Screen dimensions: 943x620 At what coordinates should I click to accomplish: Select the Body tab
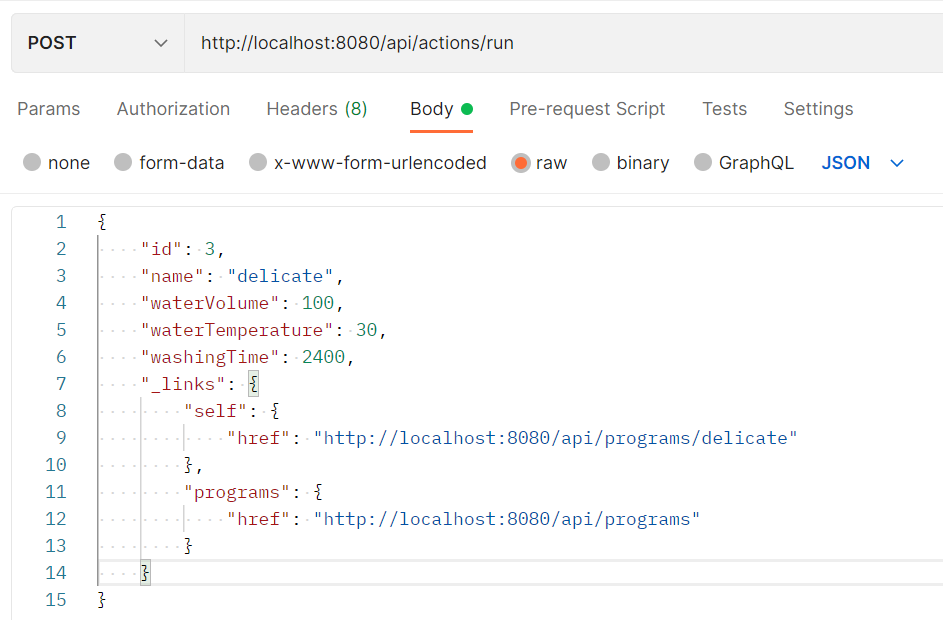click(432, 108)
